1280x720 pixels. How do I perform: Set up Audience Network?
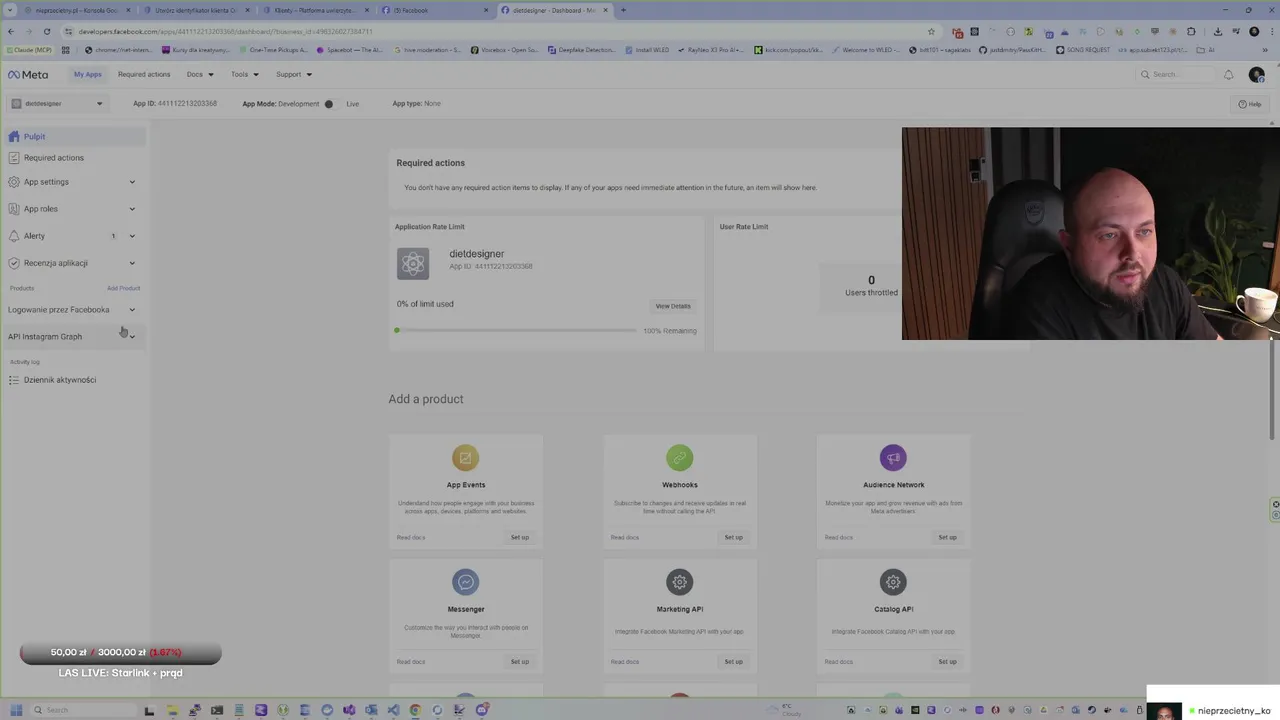click(x=947, y=537)
